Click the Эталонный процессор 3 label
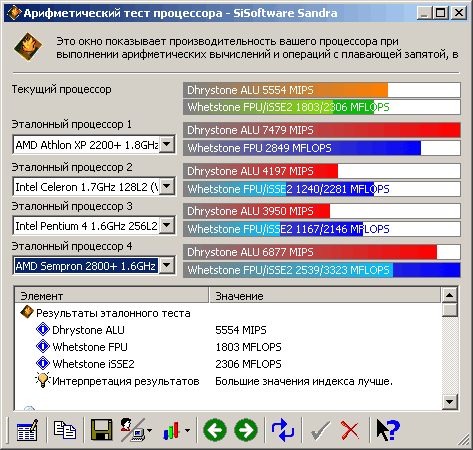 point(72,206)
